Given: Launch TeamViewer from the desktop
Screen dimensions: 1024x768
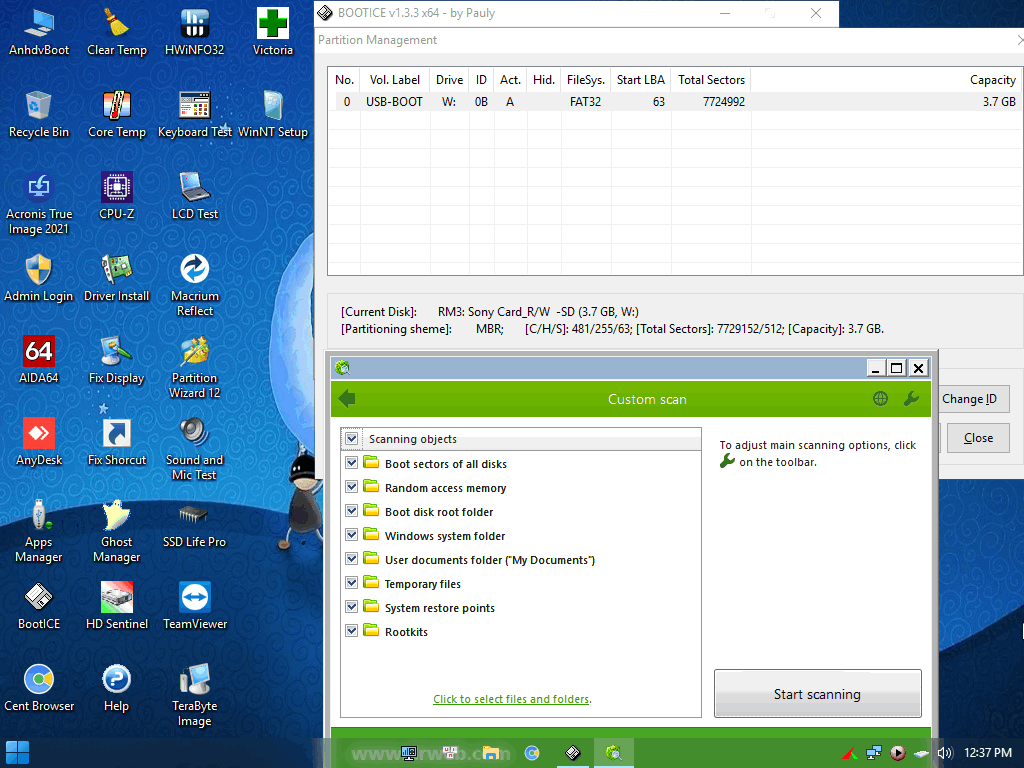Looking at the screenshot, I should click(x=195, y=606).
